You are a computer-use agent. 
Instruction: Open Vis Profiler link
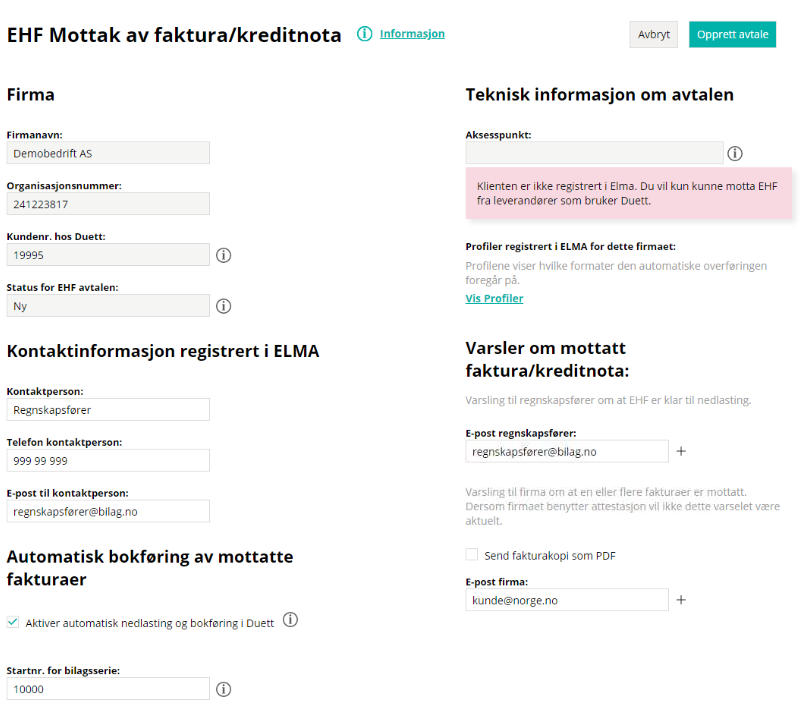[494, 298]
